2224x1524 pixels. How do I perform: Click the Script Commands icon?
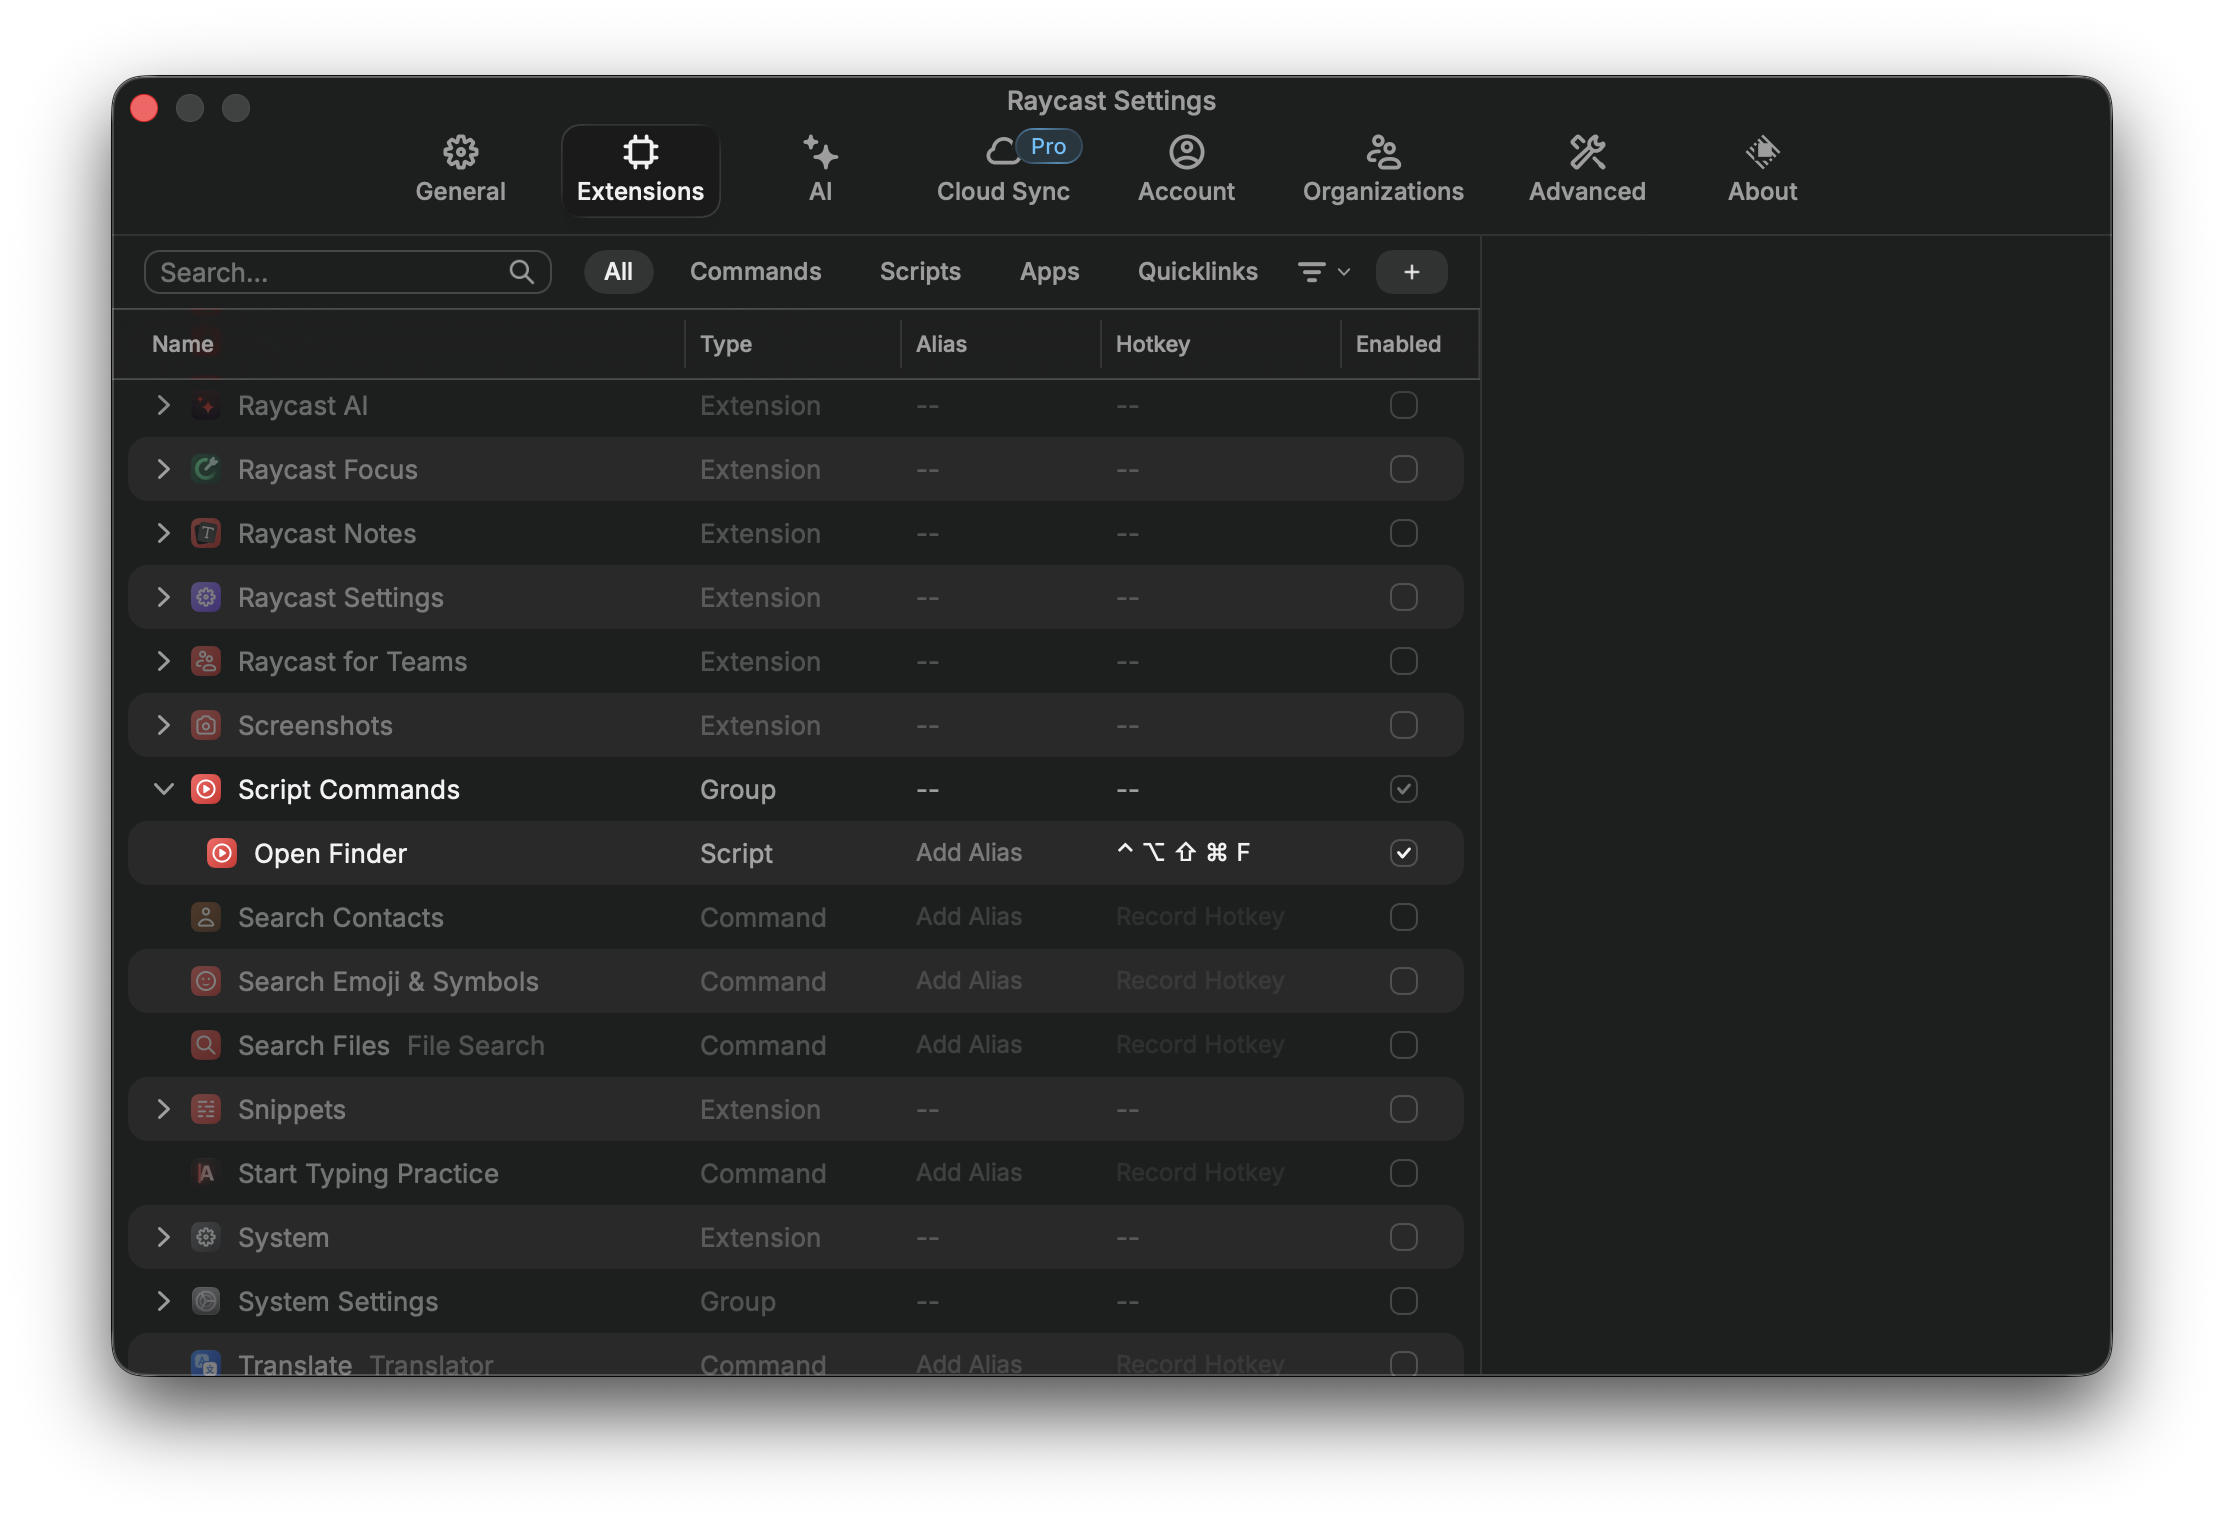pos(206,789)
